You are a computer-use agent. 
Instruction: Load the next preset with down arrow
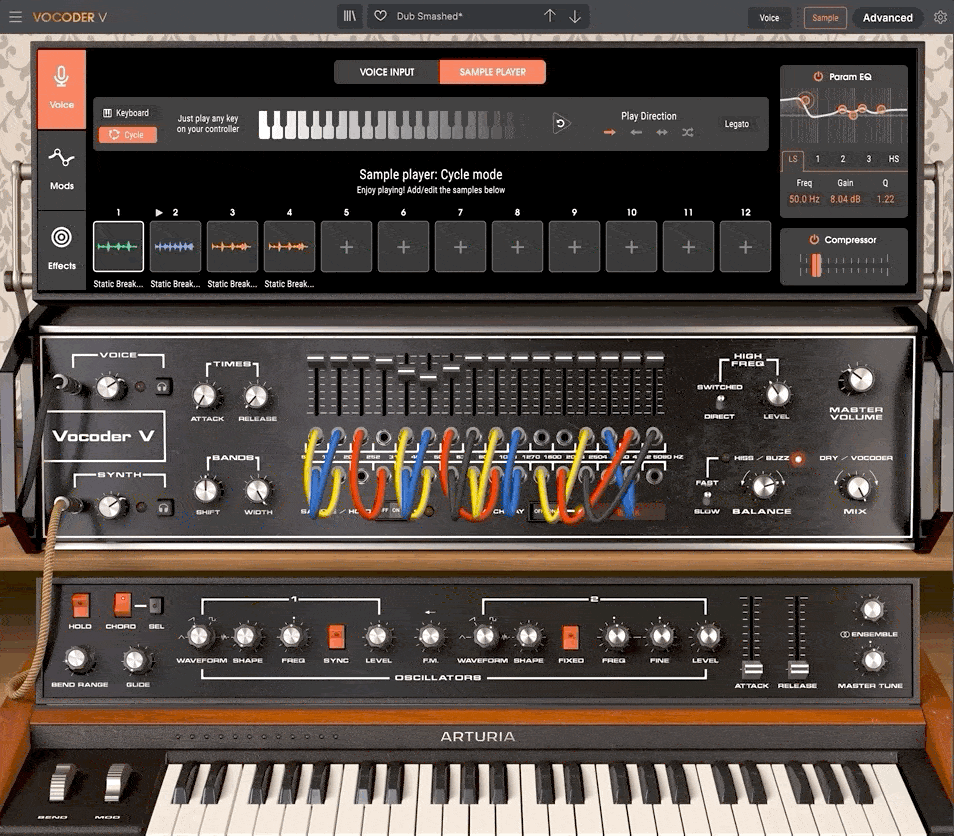[x=575, y=16]
